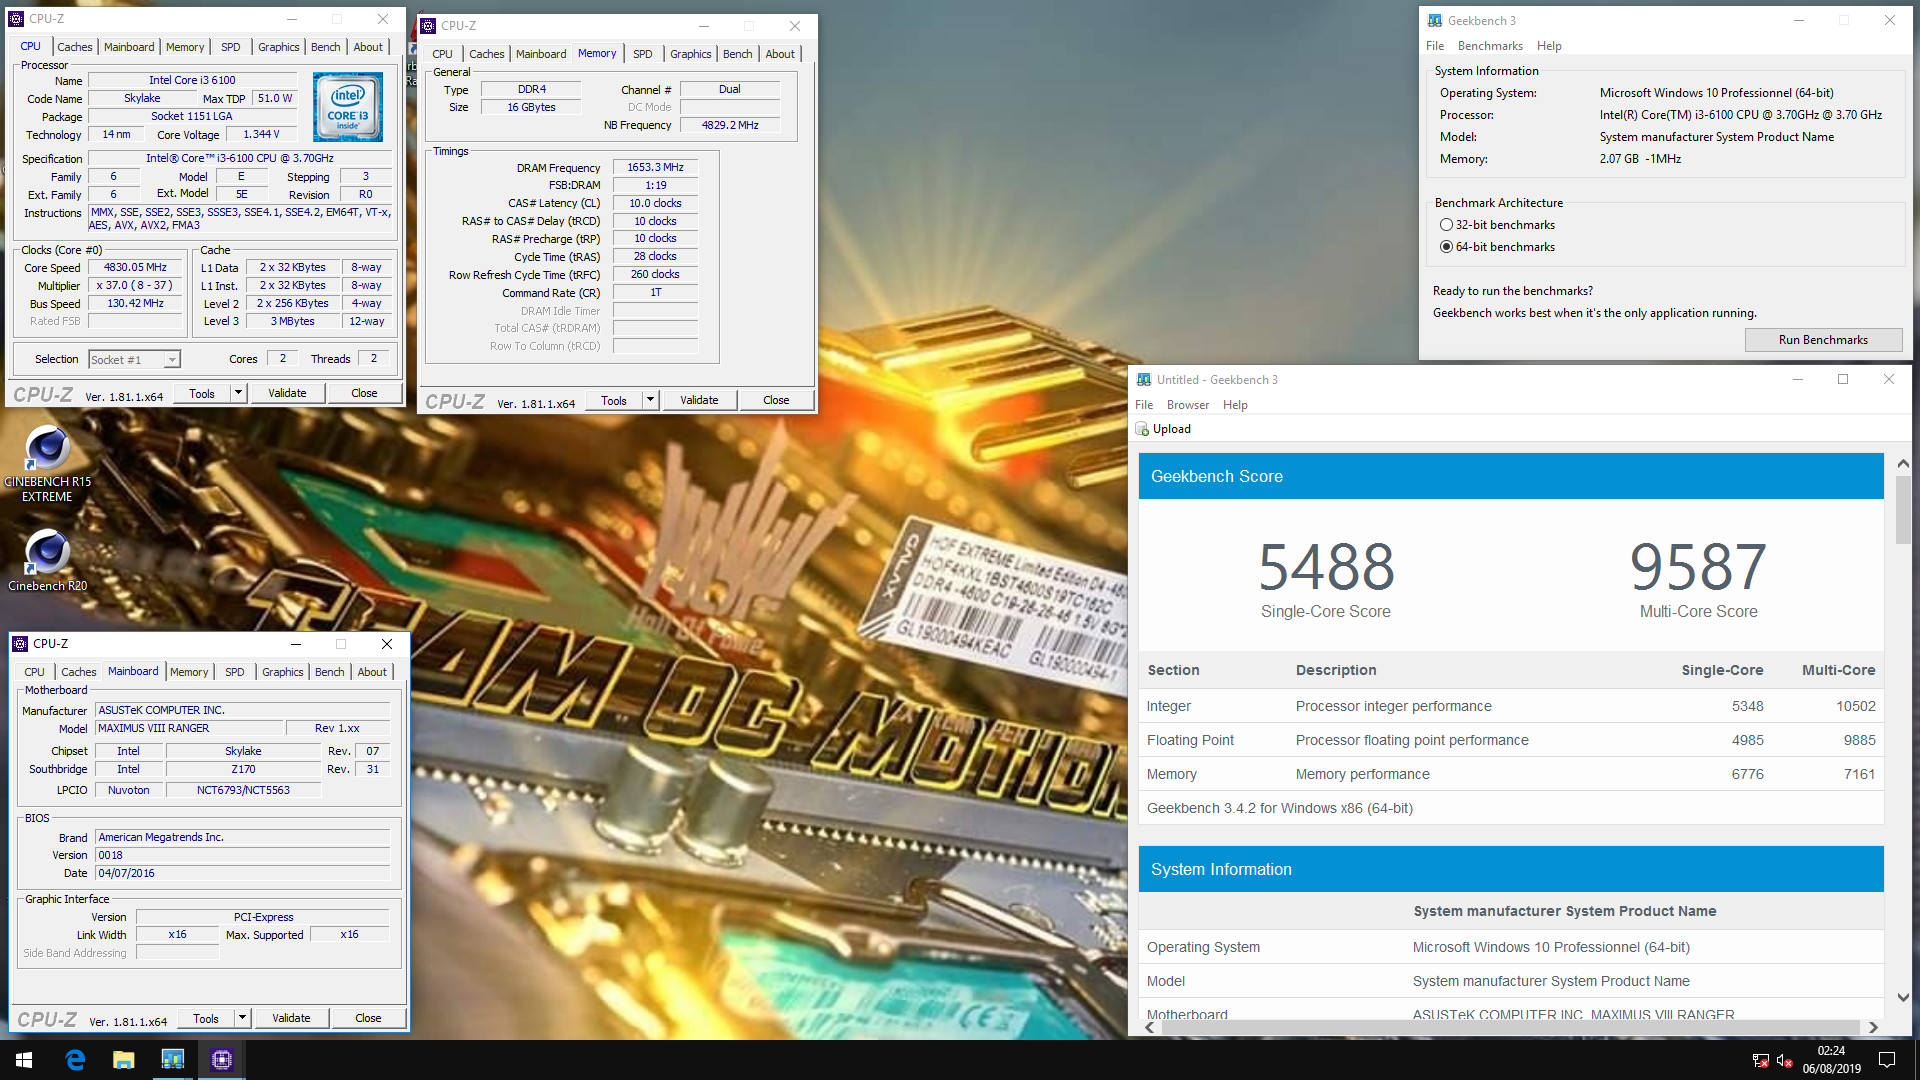Switch to SPD tab in Memory window
Image resolution: width=1920 pixels, height=1080 pixels.
643,54
